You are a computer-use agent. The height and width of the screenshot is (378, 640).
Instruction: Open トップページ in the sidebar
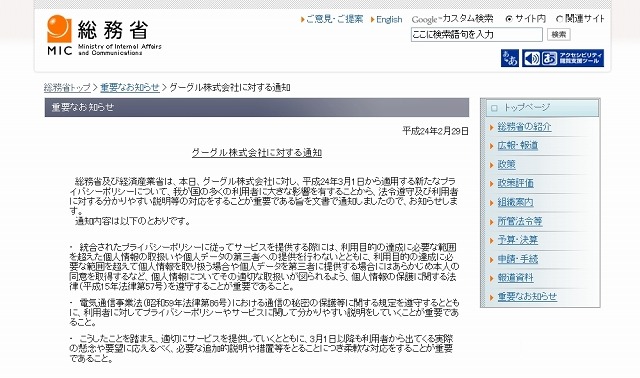click(x=542, y=108)
